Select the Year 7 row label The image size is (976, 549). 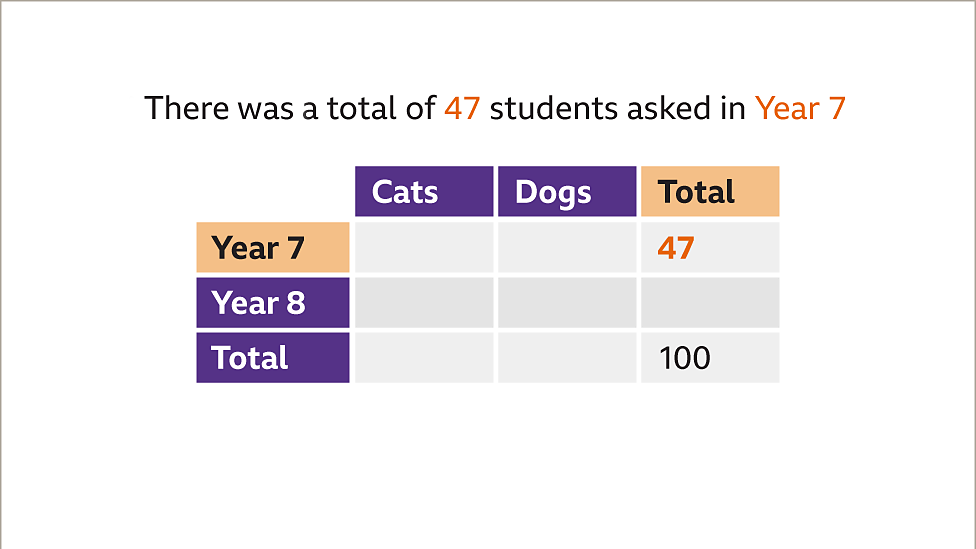coord(273,248)
